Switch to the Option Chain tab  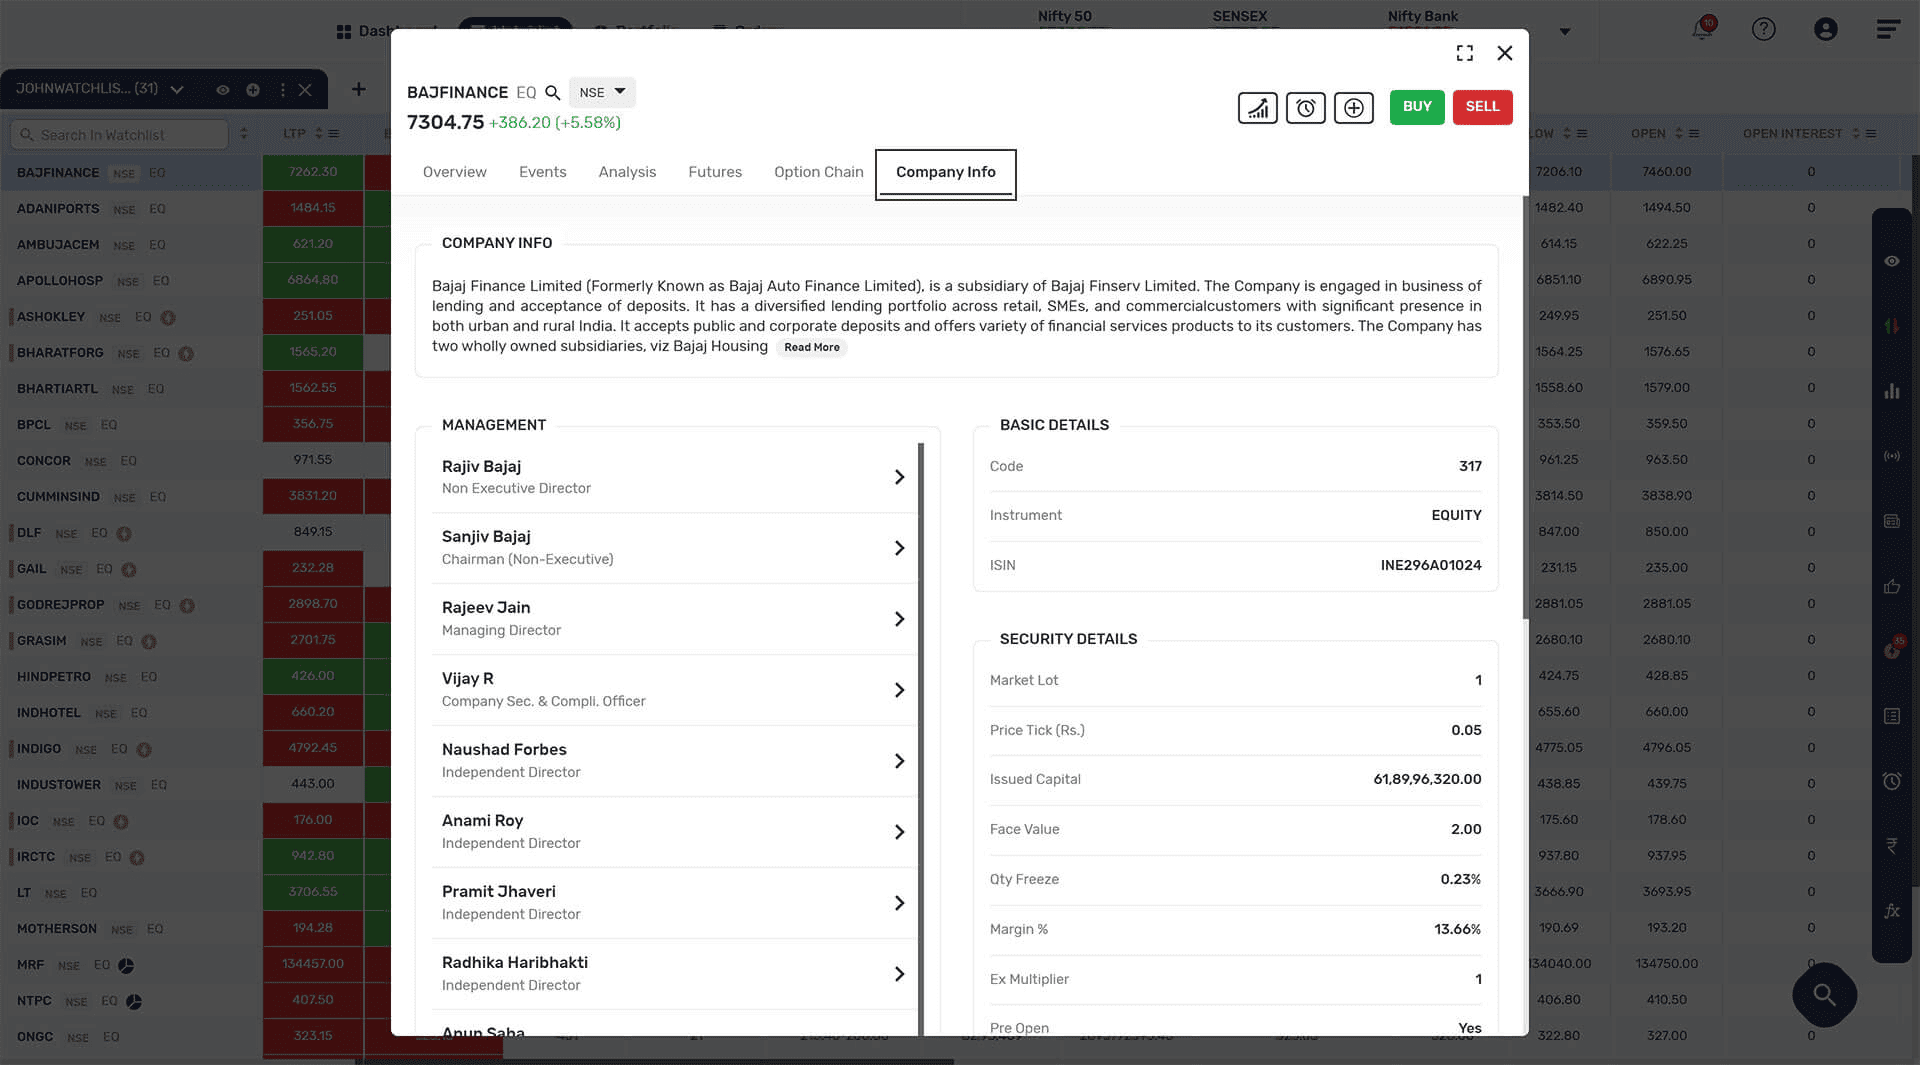pos(819,172)
